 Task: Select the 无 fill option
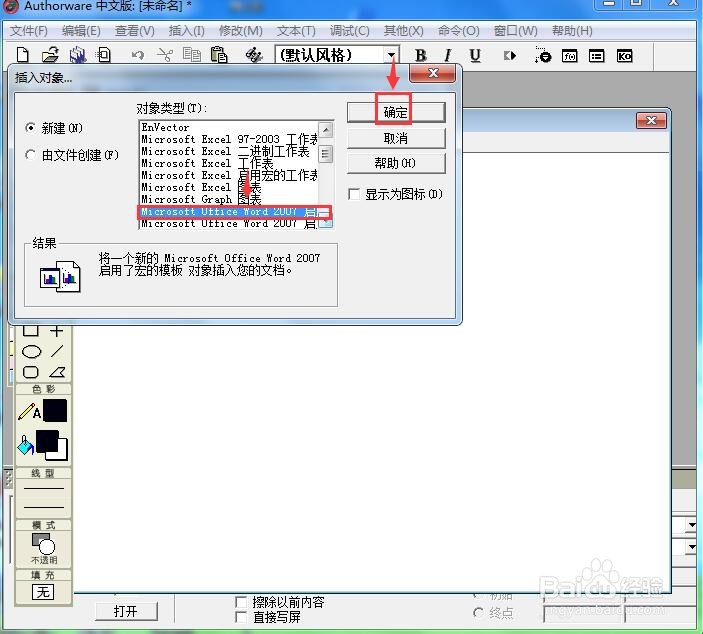[x=43, y=592]
